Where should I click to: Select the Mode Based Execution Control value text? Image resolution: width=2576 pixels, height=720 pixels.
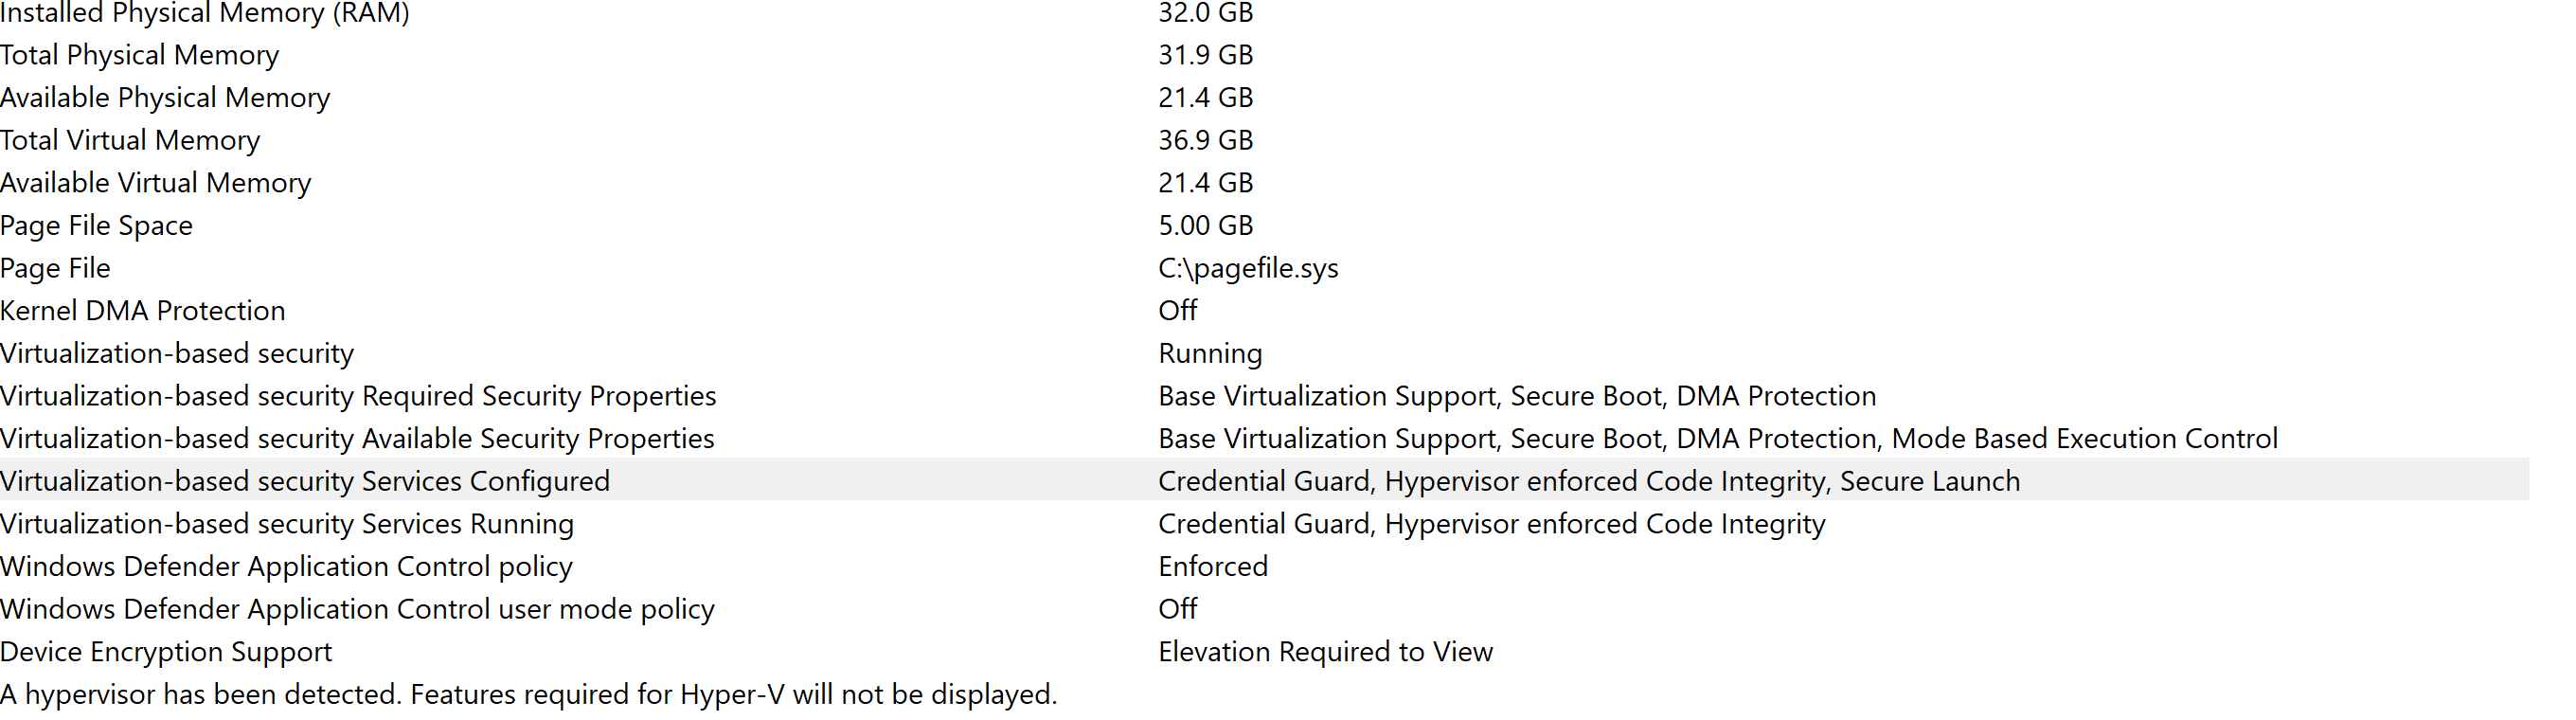pyautogui.click(x=2084, y=439)
